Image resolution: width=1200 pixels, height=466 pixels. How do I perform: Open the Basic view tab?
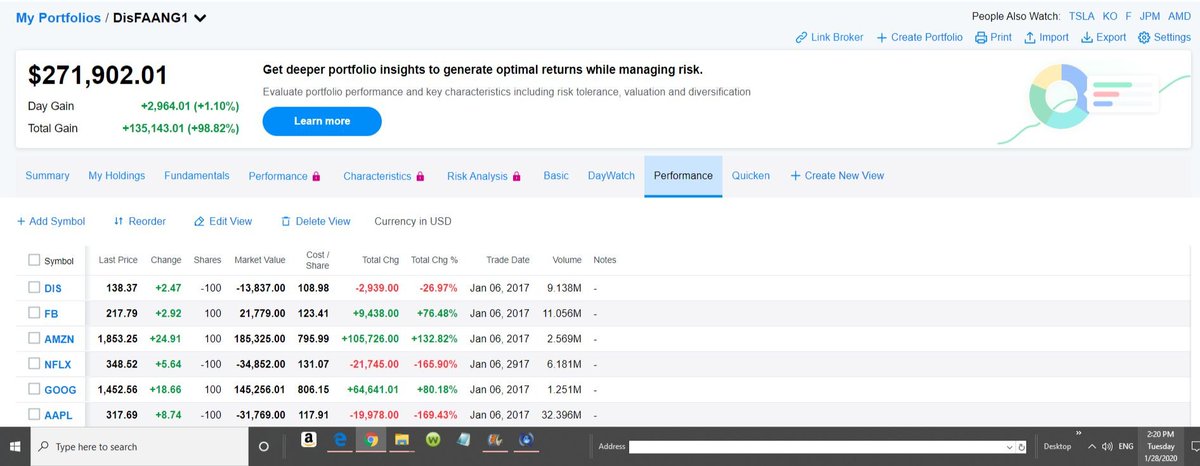556,176
